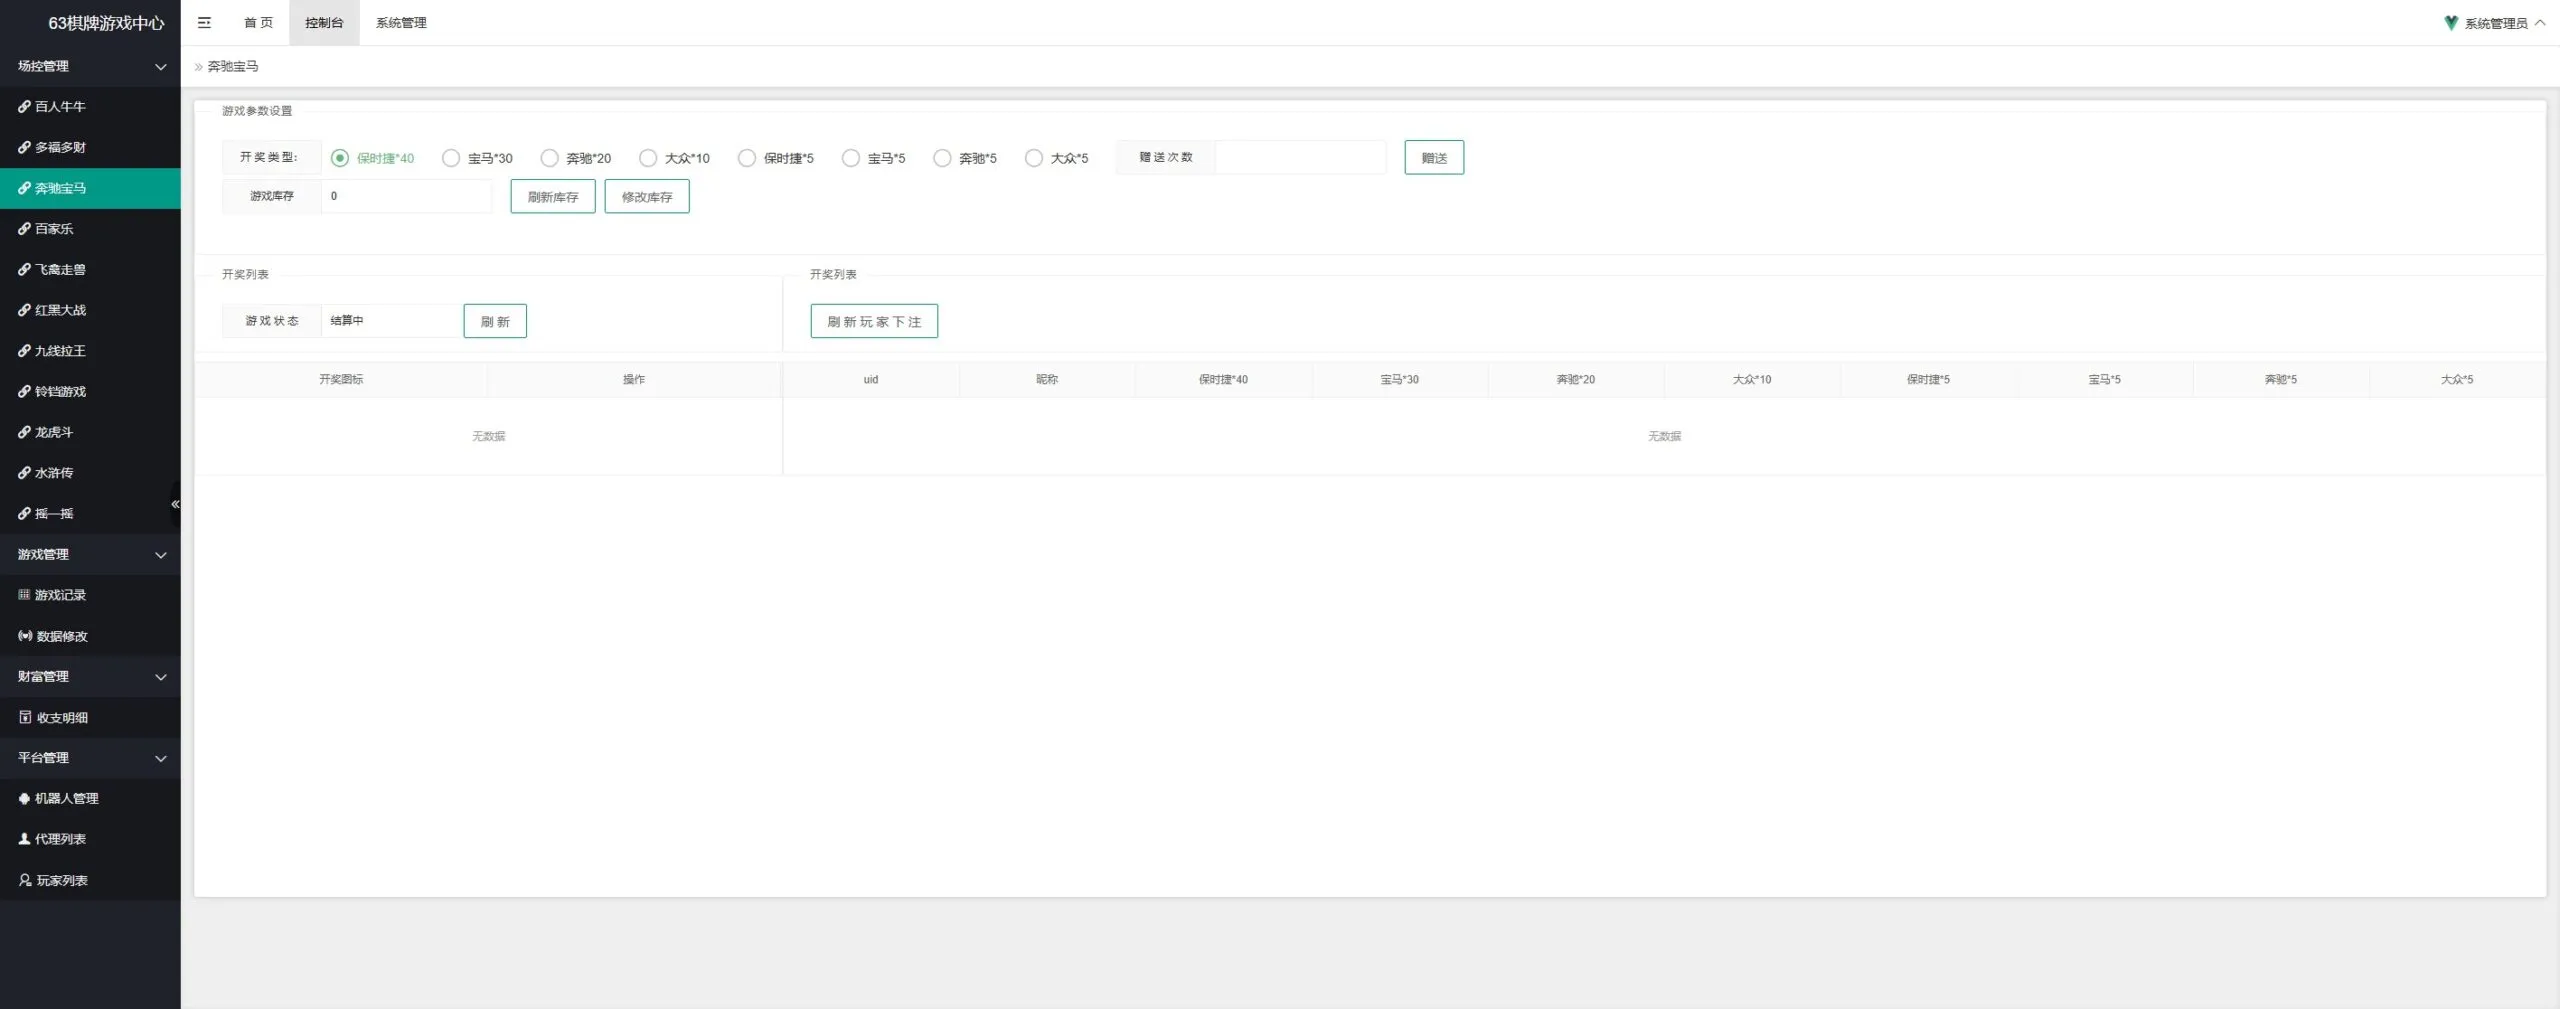Viewport: 2560px width, 1009px height.
Task: Click the broadcast icon beside 数据修改
Action: pyautogui.click(x=25, y=636)
